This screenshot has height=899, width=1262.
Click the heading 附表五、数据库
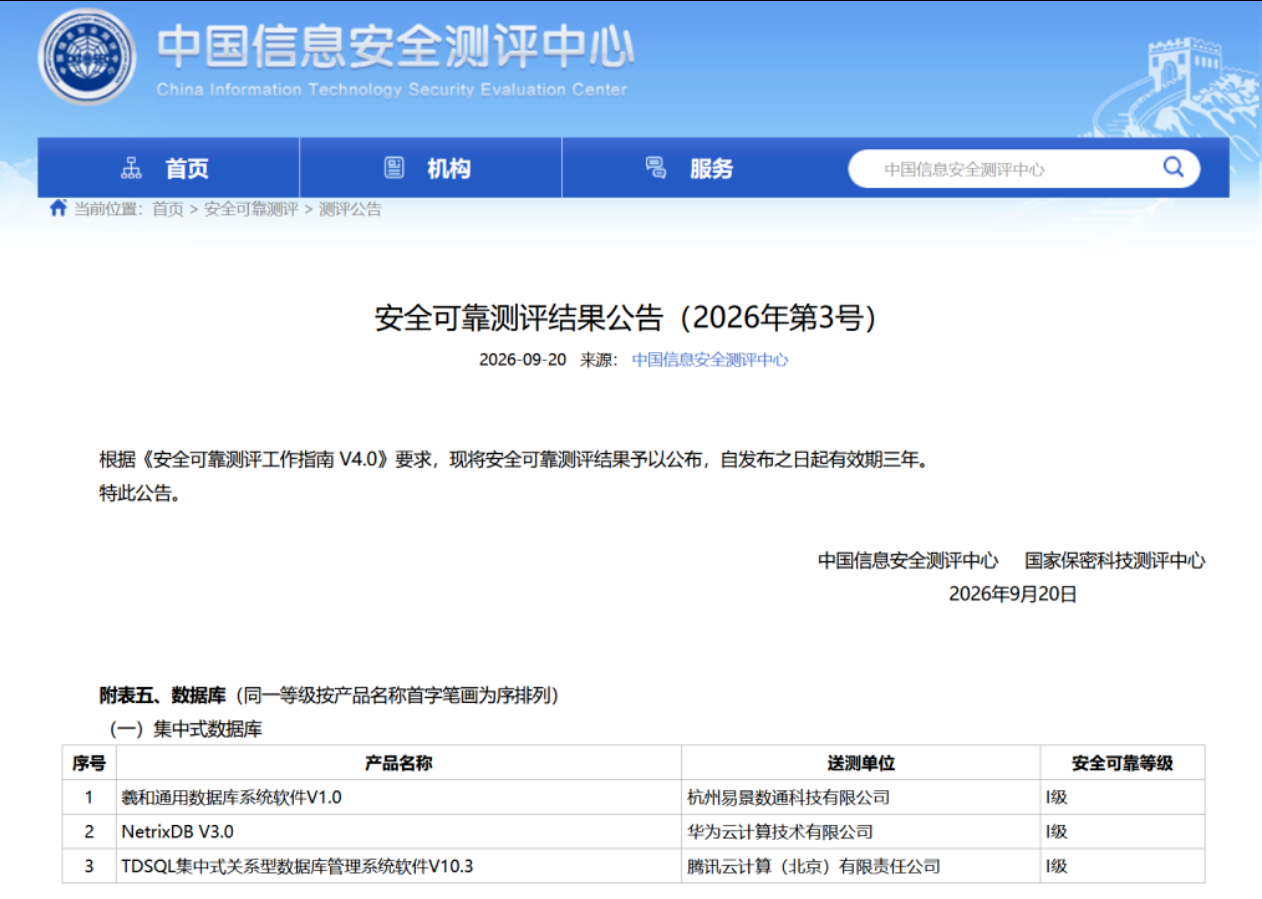coord(164,695)
